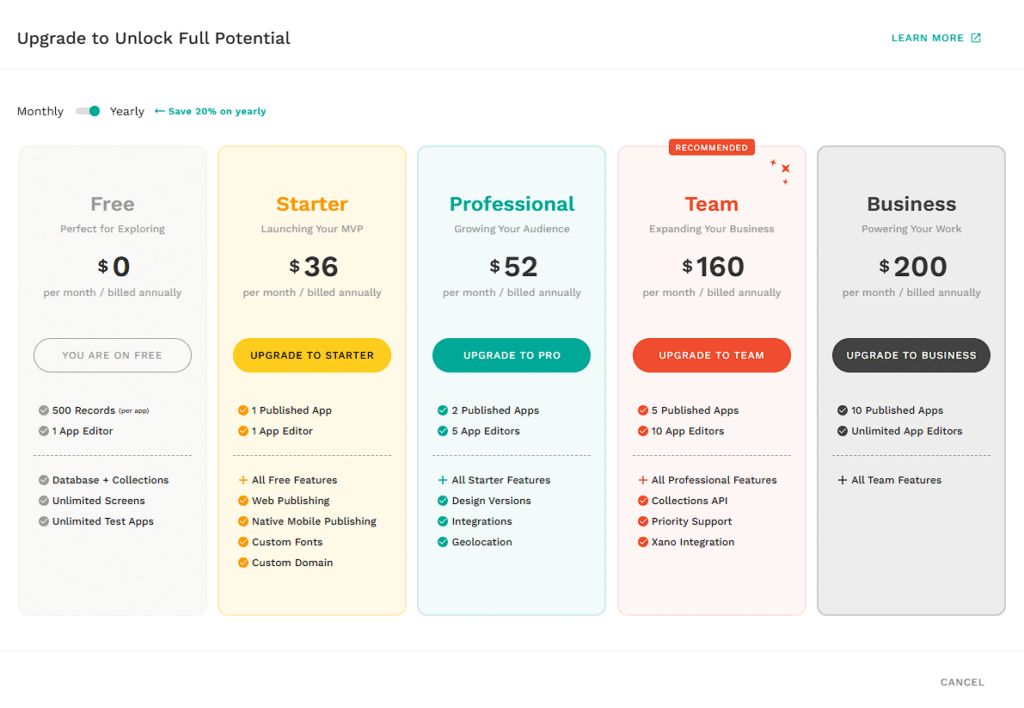This screenshot has width=1024, height=708.
Task: Choose the Upgrade to Team button
Action: 711,355
